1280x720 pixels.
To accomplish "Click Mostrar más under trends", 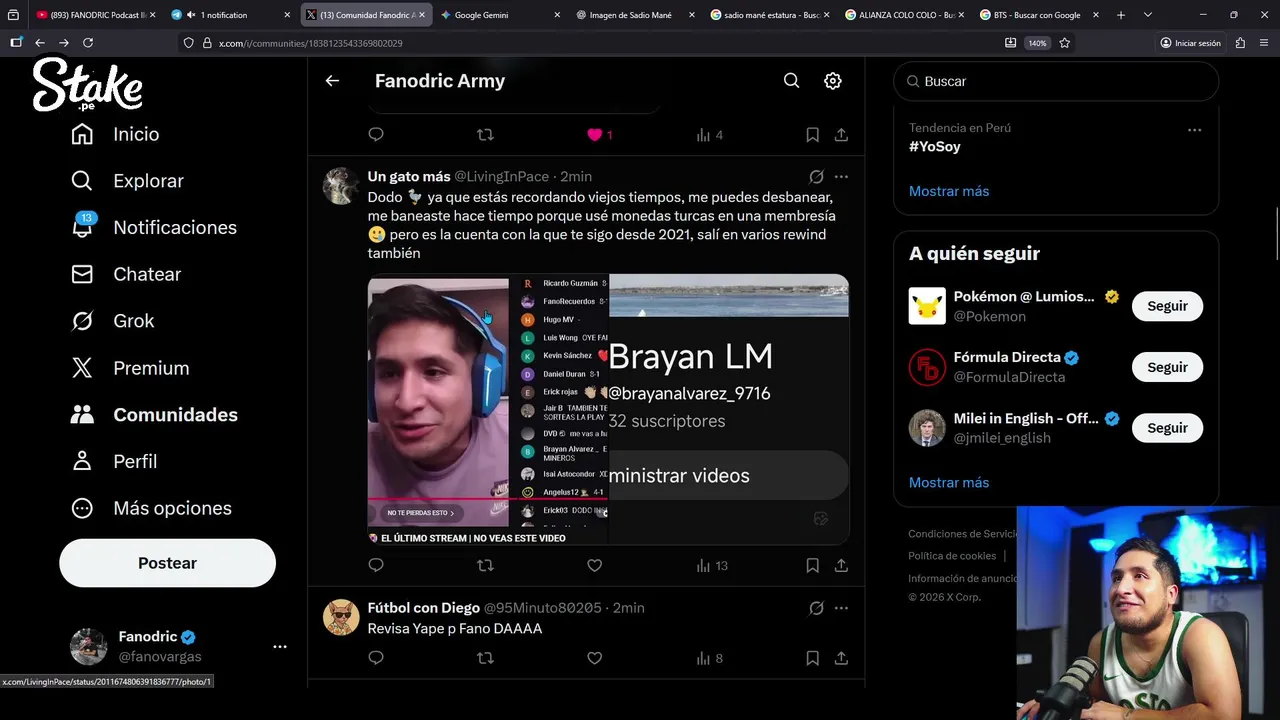I will [949, 191].
